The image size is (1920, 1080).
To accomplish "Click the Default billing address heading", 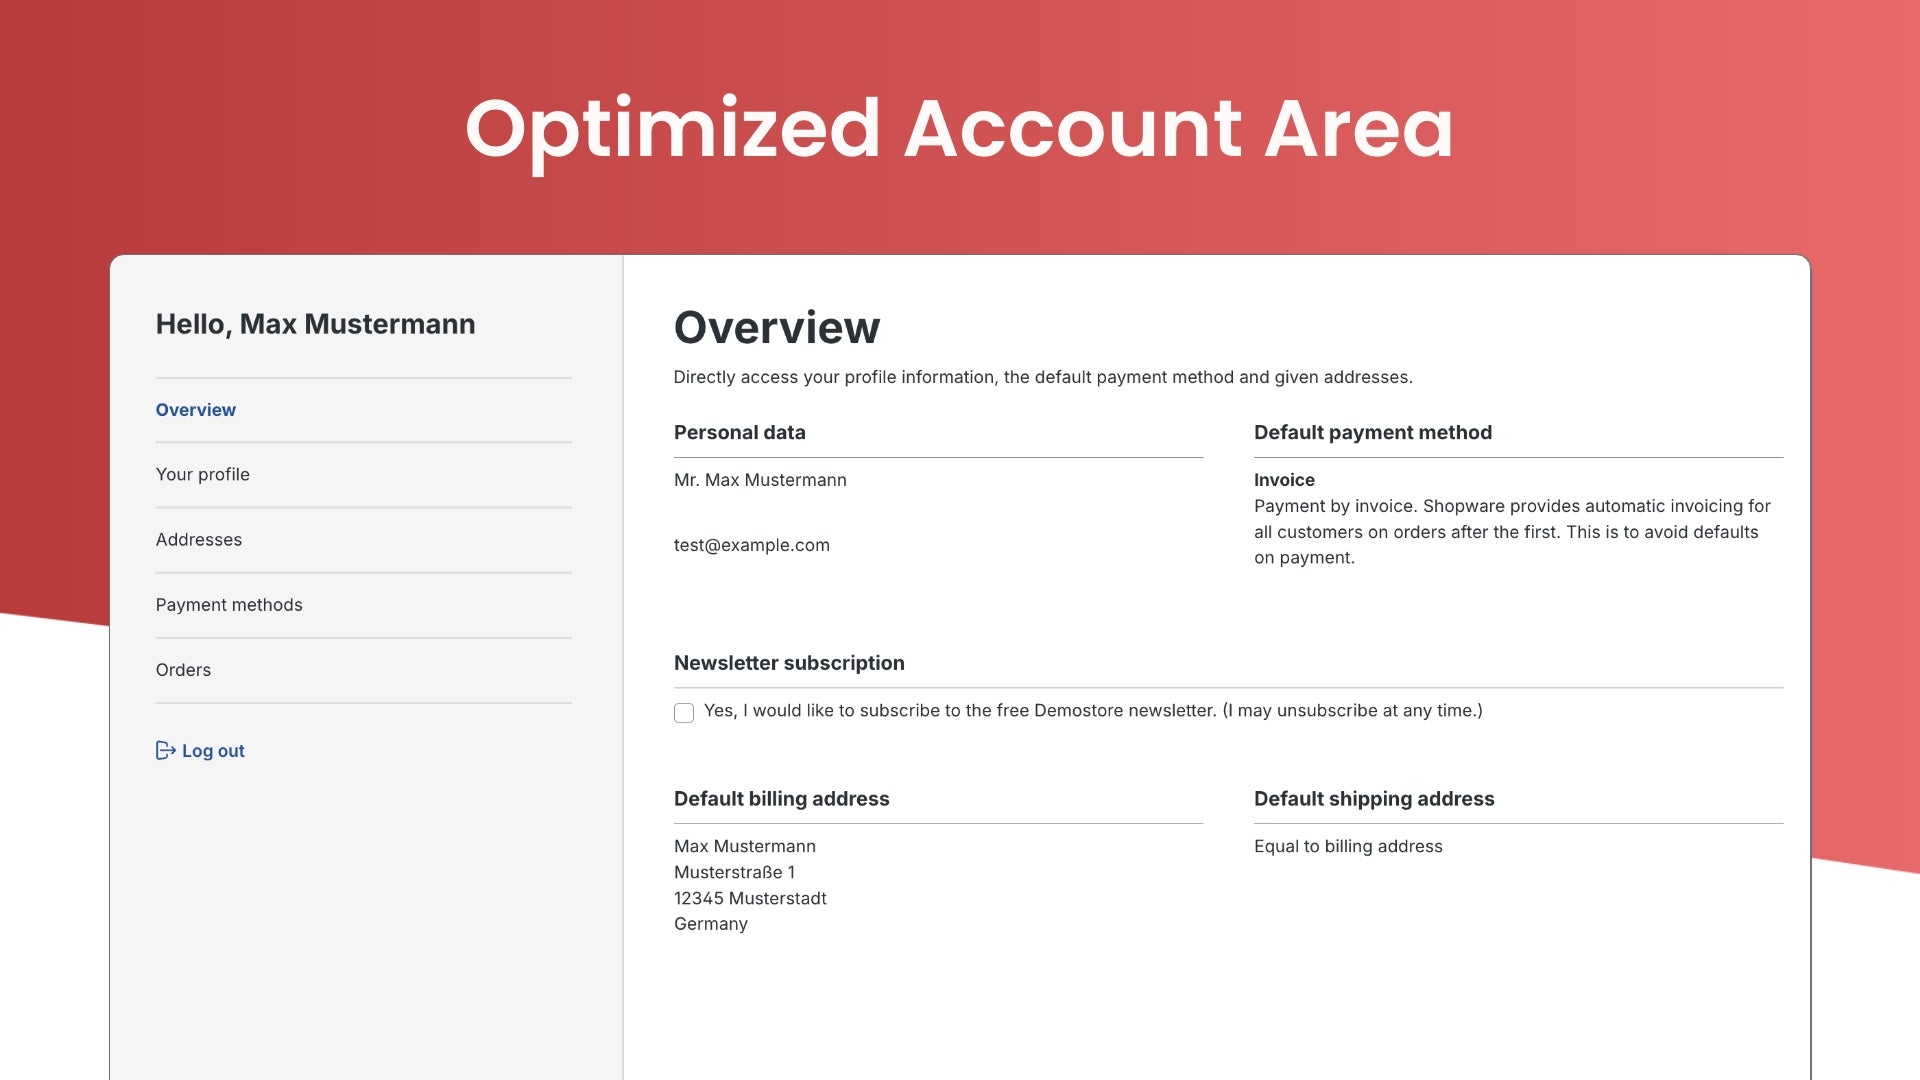I will [x=782, y=799].
